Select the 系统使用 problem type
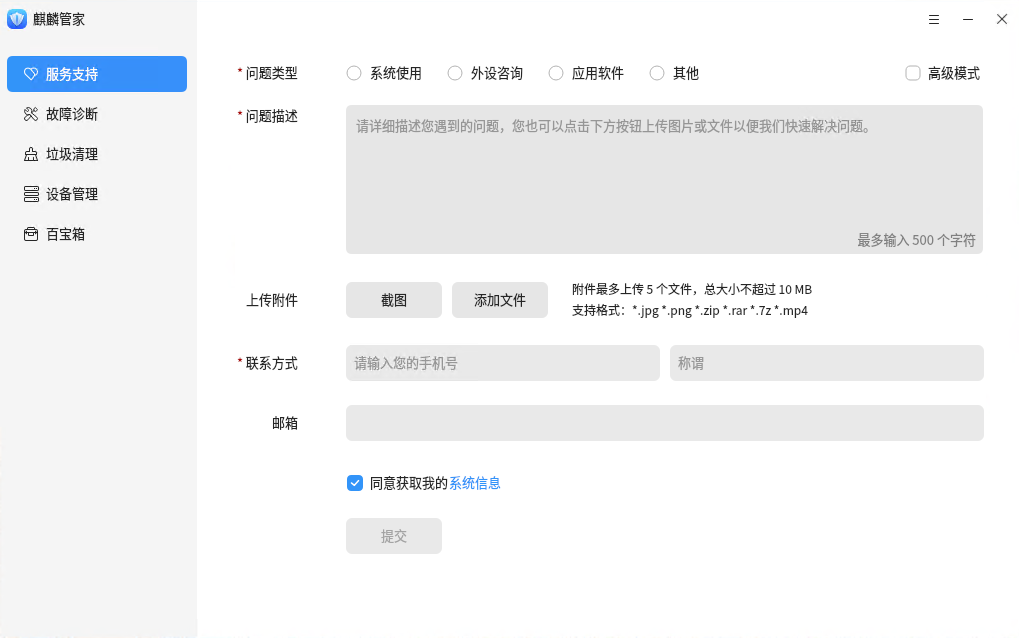 (x=354, y=73)
